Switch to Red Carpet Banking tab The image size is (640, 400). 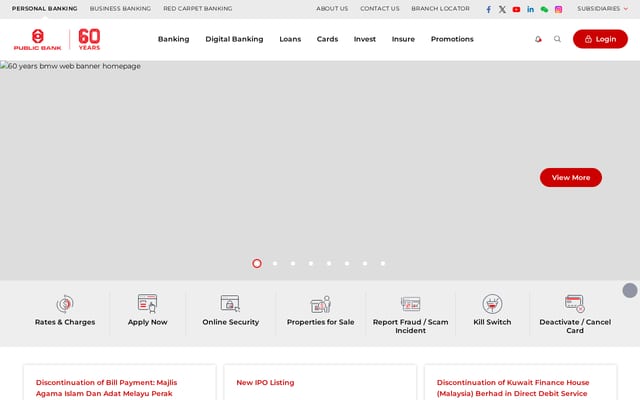coord(198,9)
